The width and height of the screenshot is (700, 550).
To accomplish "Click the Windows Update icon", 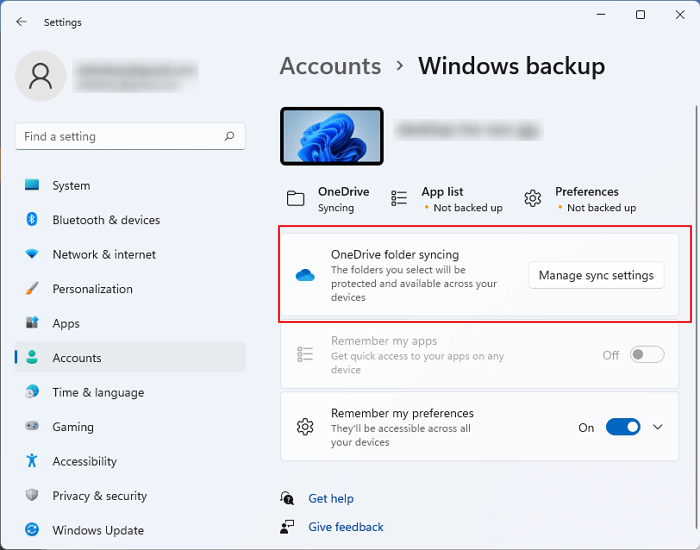I will pyautogui.click(x=32, y=530).
